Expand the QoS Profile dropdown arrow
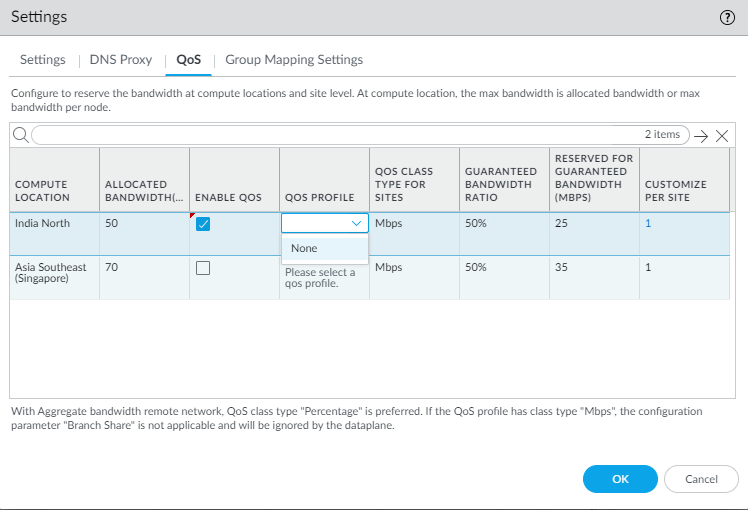 [x=357, y=224]
